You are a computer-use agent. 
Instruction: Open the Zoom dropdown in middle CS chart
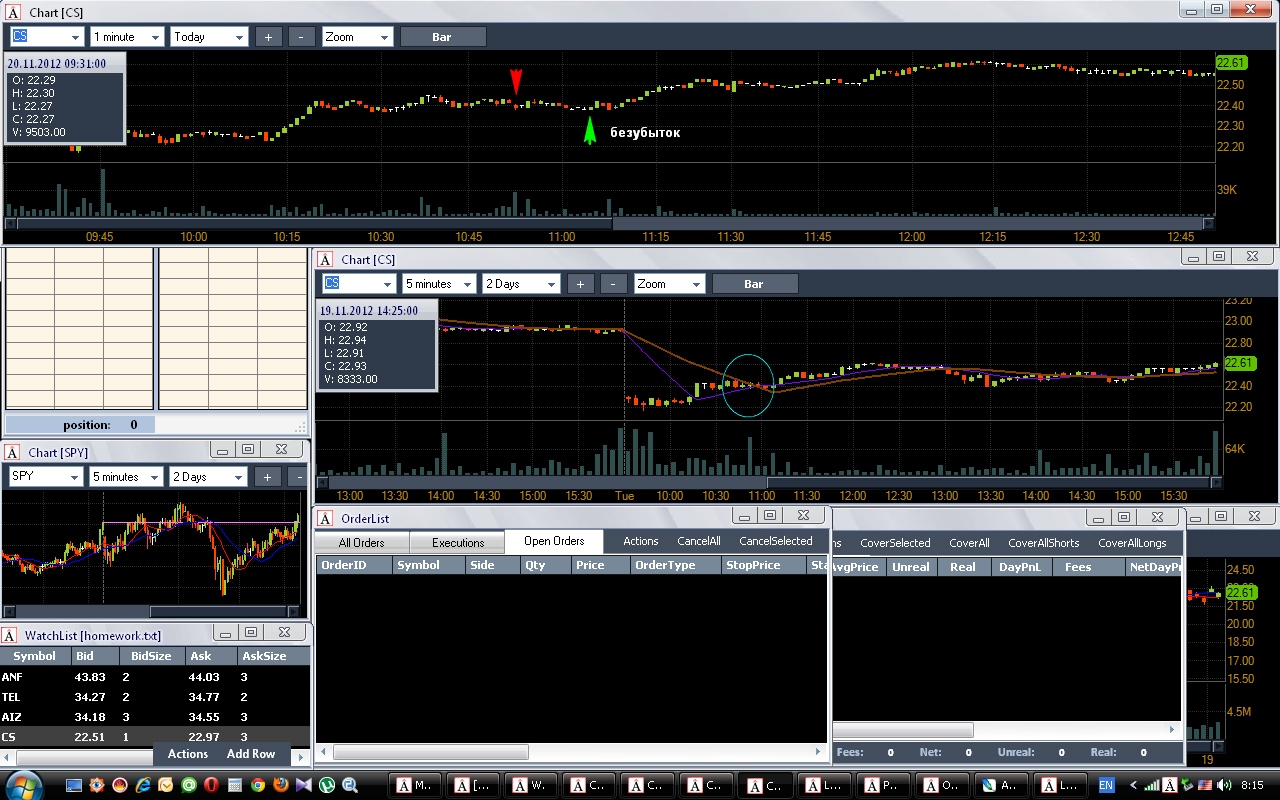669,284
